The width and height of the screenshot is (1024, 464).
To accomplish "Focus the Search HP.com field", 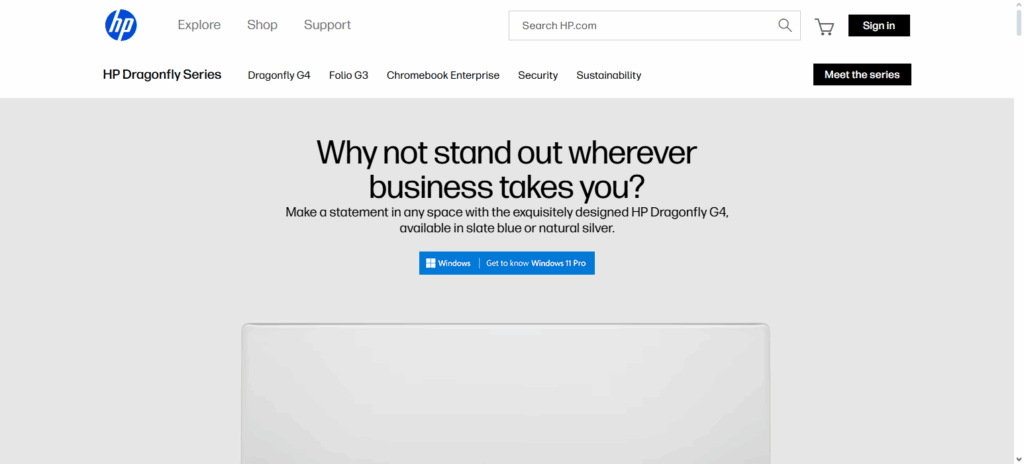I will pos(654,25).
